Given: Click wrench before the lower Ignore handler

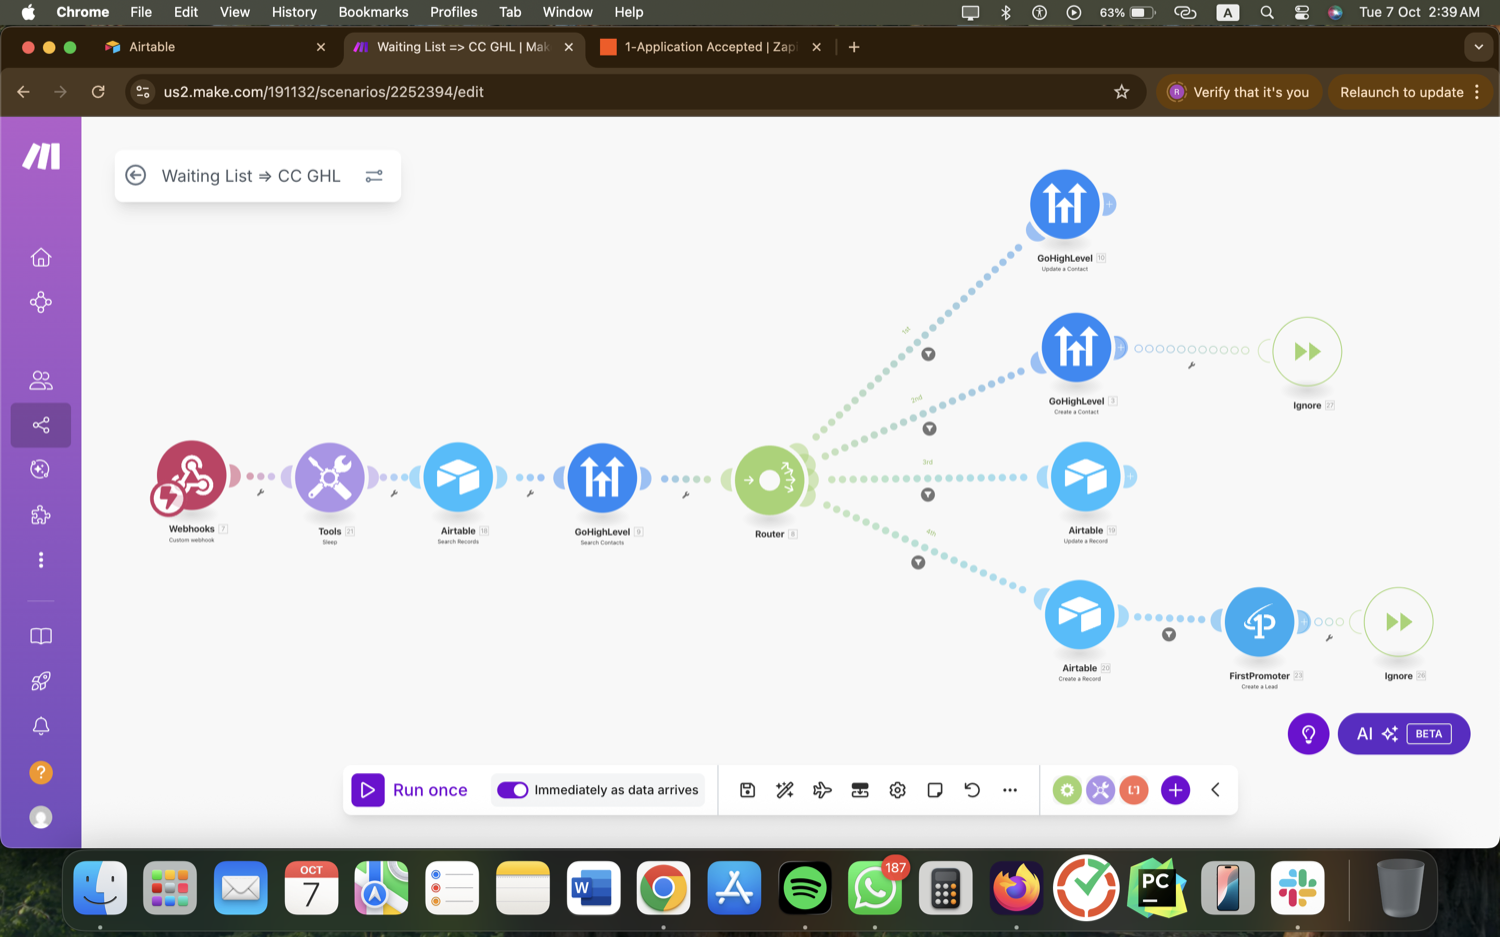Looking at the screenshot, I should tap(1329, 638).
